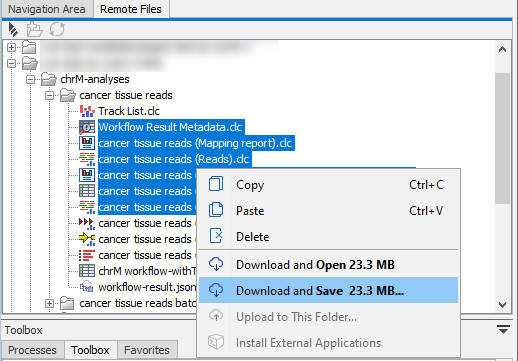The height and width of the screenshot is (361, 518).
Task: Click the vertical scrollbar thumb of the file tree
Action: pos(502,138)
